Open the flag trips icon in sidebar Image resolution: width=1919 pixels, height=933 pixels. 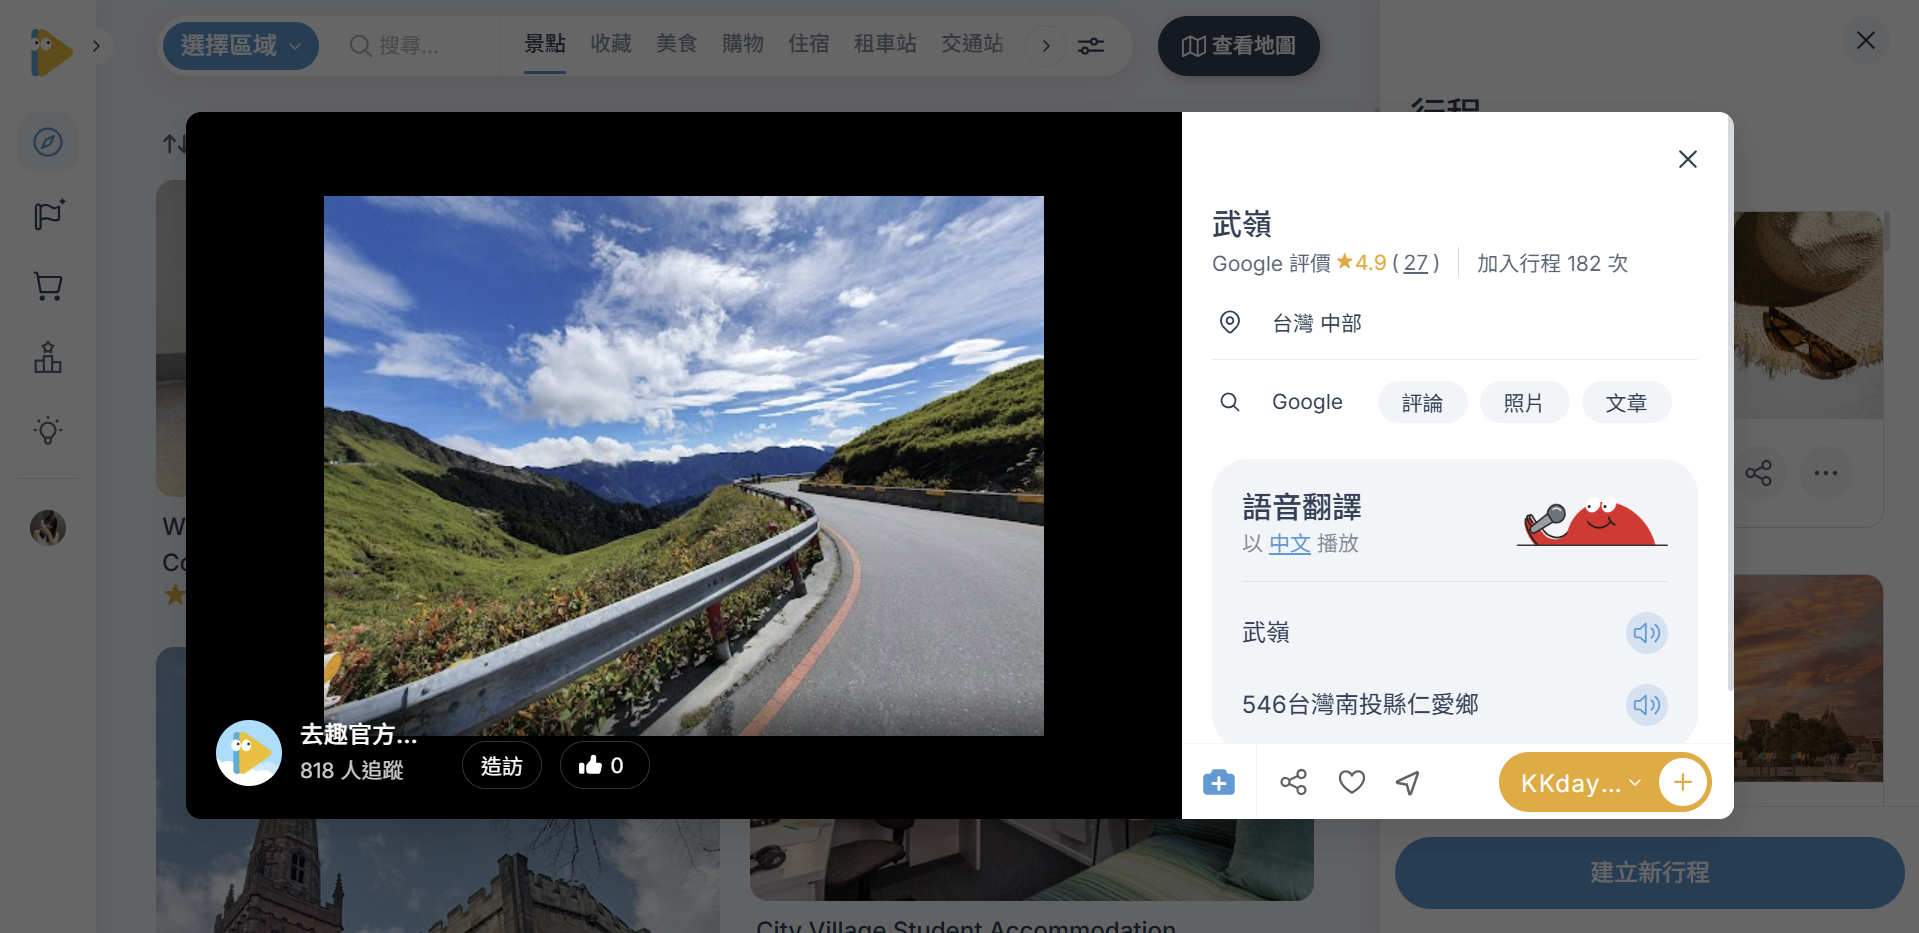point(48,214)
